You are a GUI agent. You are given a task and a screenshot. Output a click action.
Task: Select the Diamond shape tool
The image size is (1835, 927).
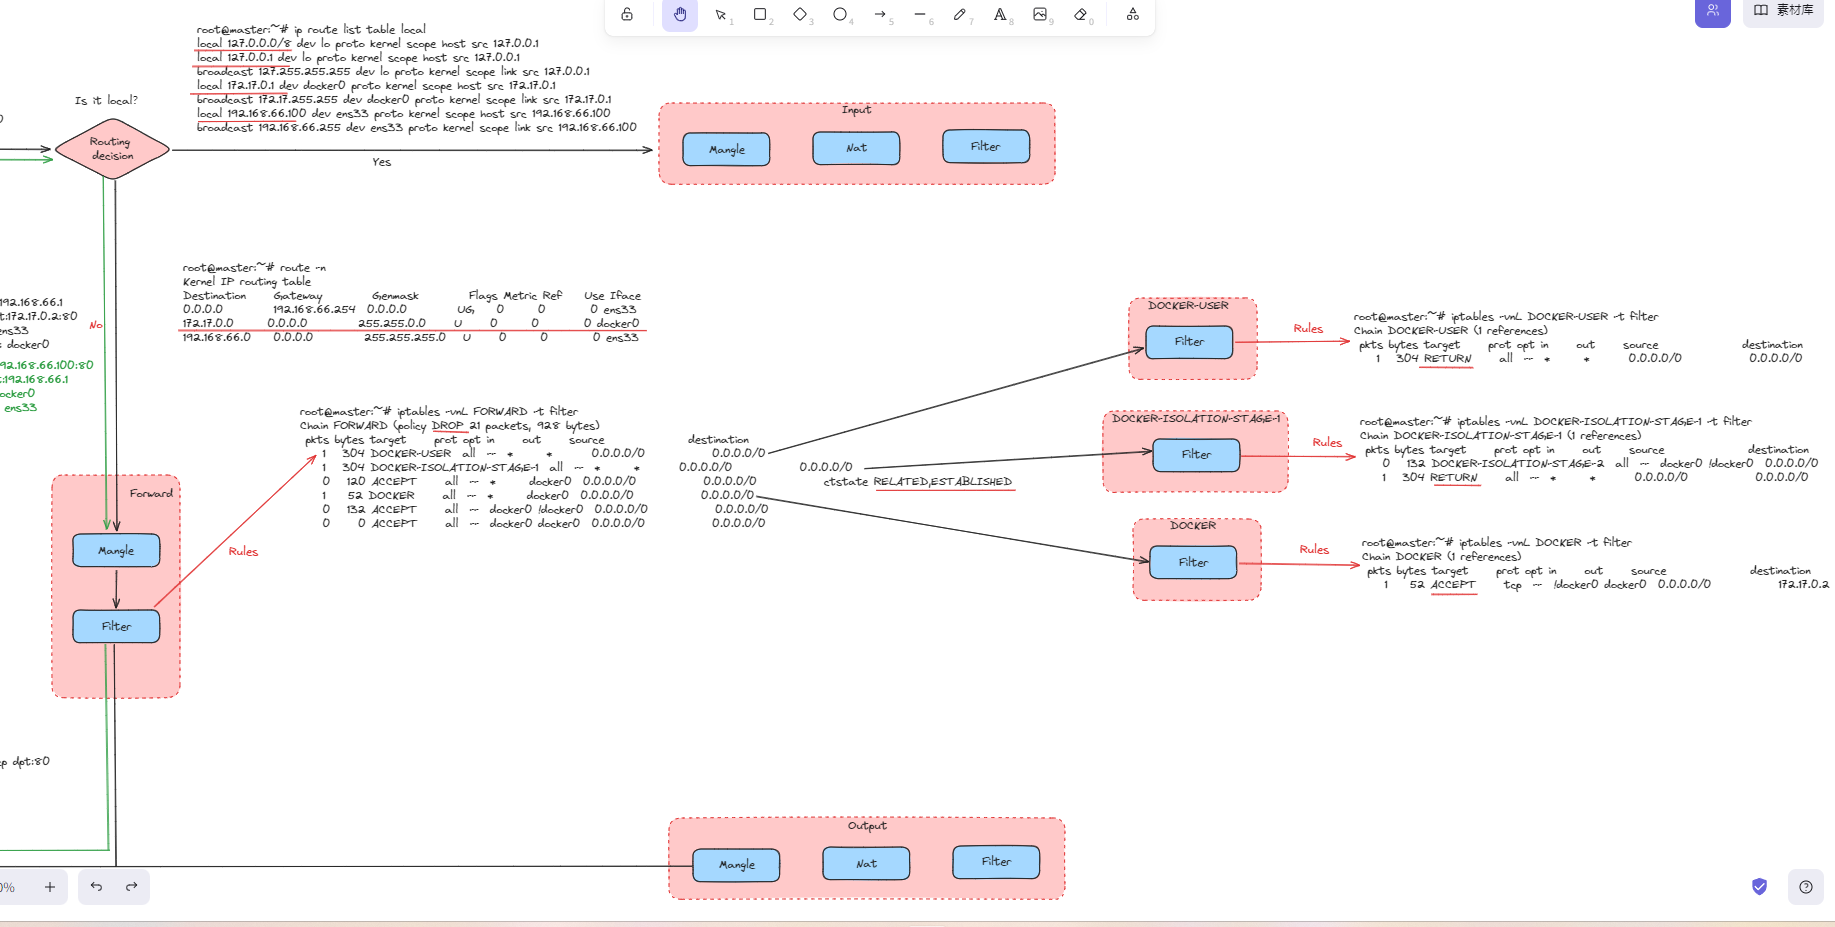coord(800,14)
